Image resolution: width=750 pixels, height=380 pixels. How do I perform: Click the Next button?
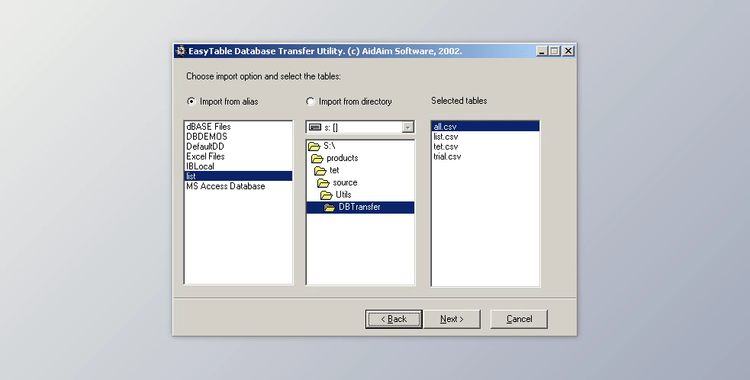click(x=452, y=319)
